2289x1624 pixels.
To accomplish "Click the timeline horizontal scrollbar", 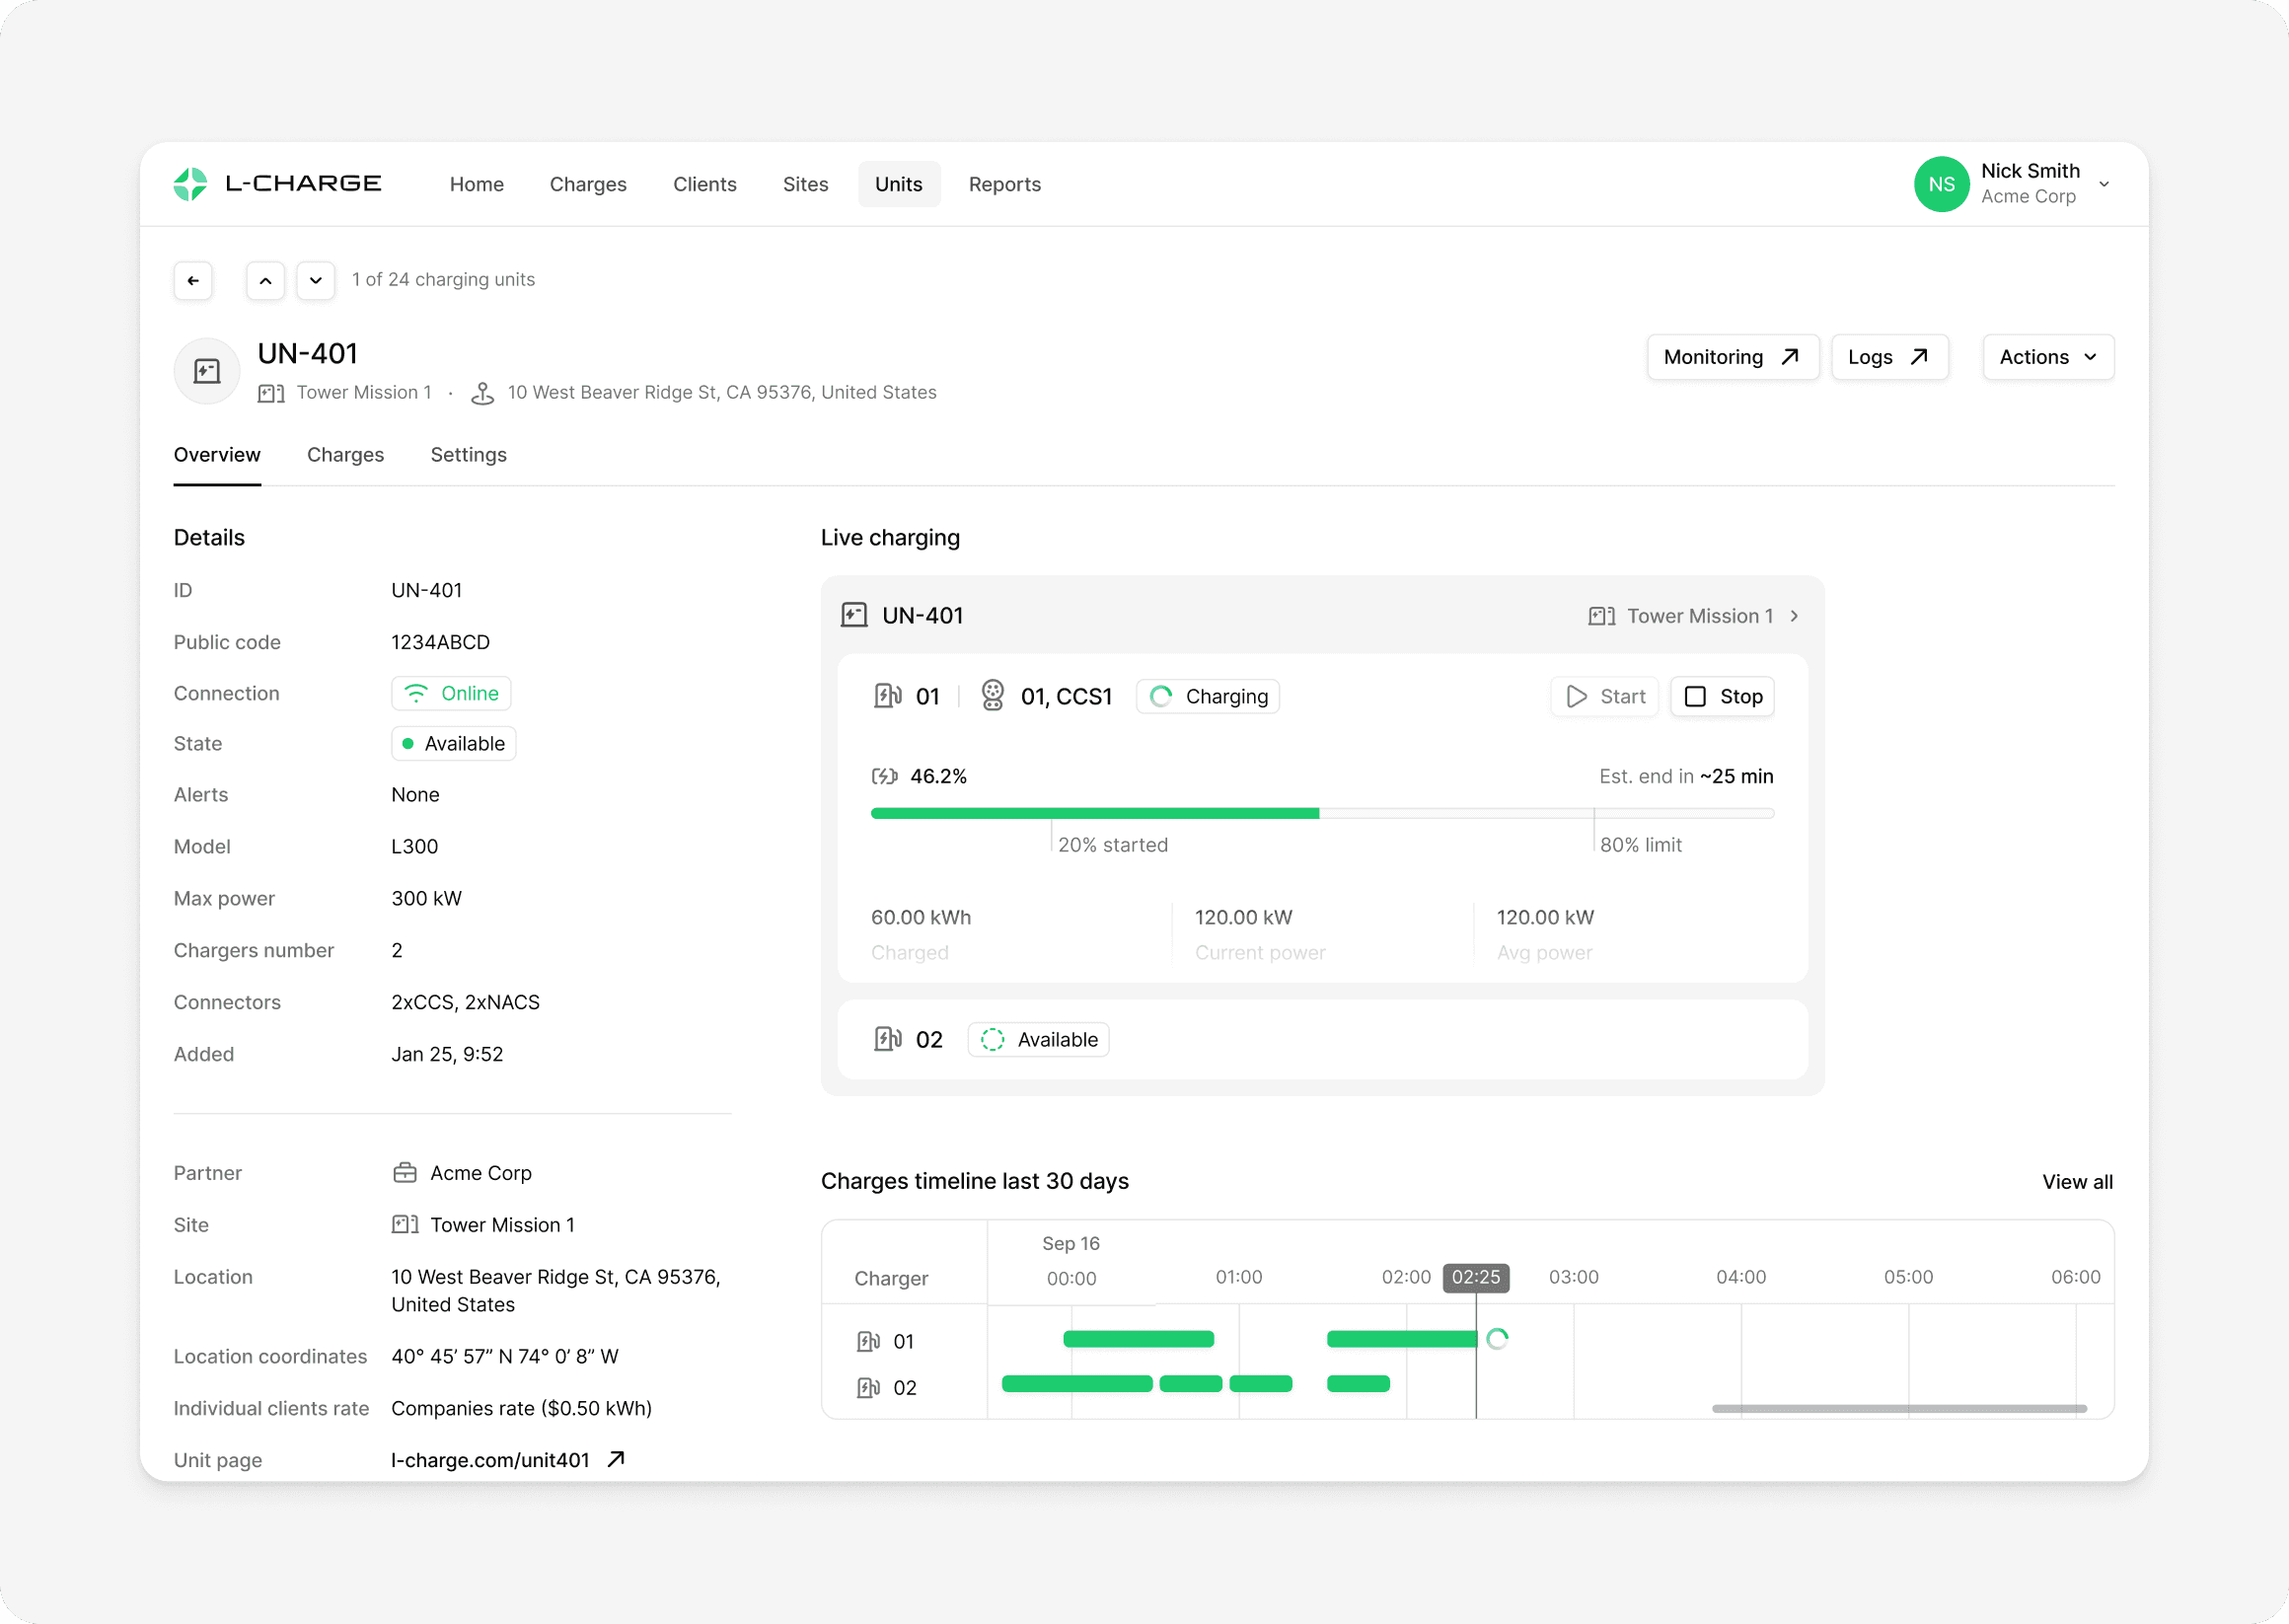I will click(1898, 1408).
